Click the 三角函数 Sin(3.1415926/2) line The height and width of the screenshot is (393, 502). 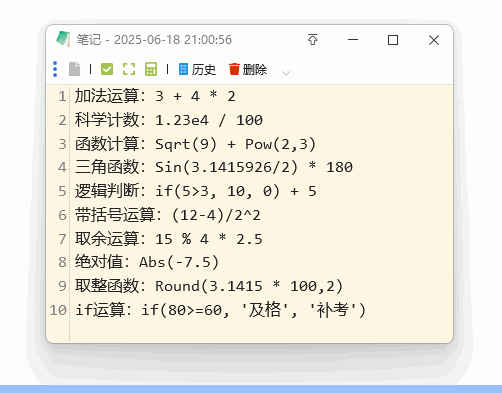[214, 167]
